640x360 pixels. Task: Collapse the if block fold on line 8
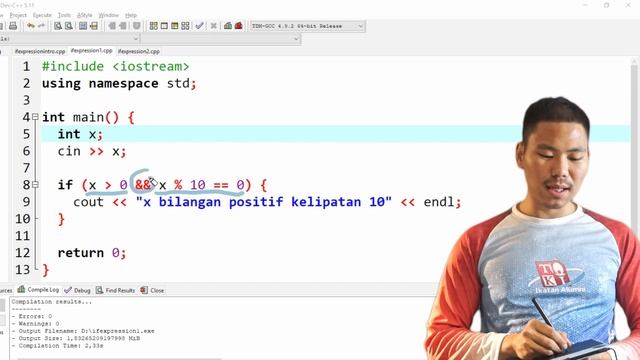click(x=36, y=185)
